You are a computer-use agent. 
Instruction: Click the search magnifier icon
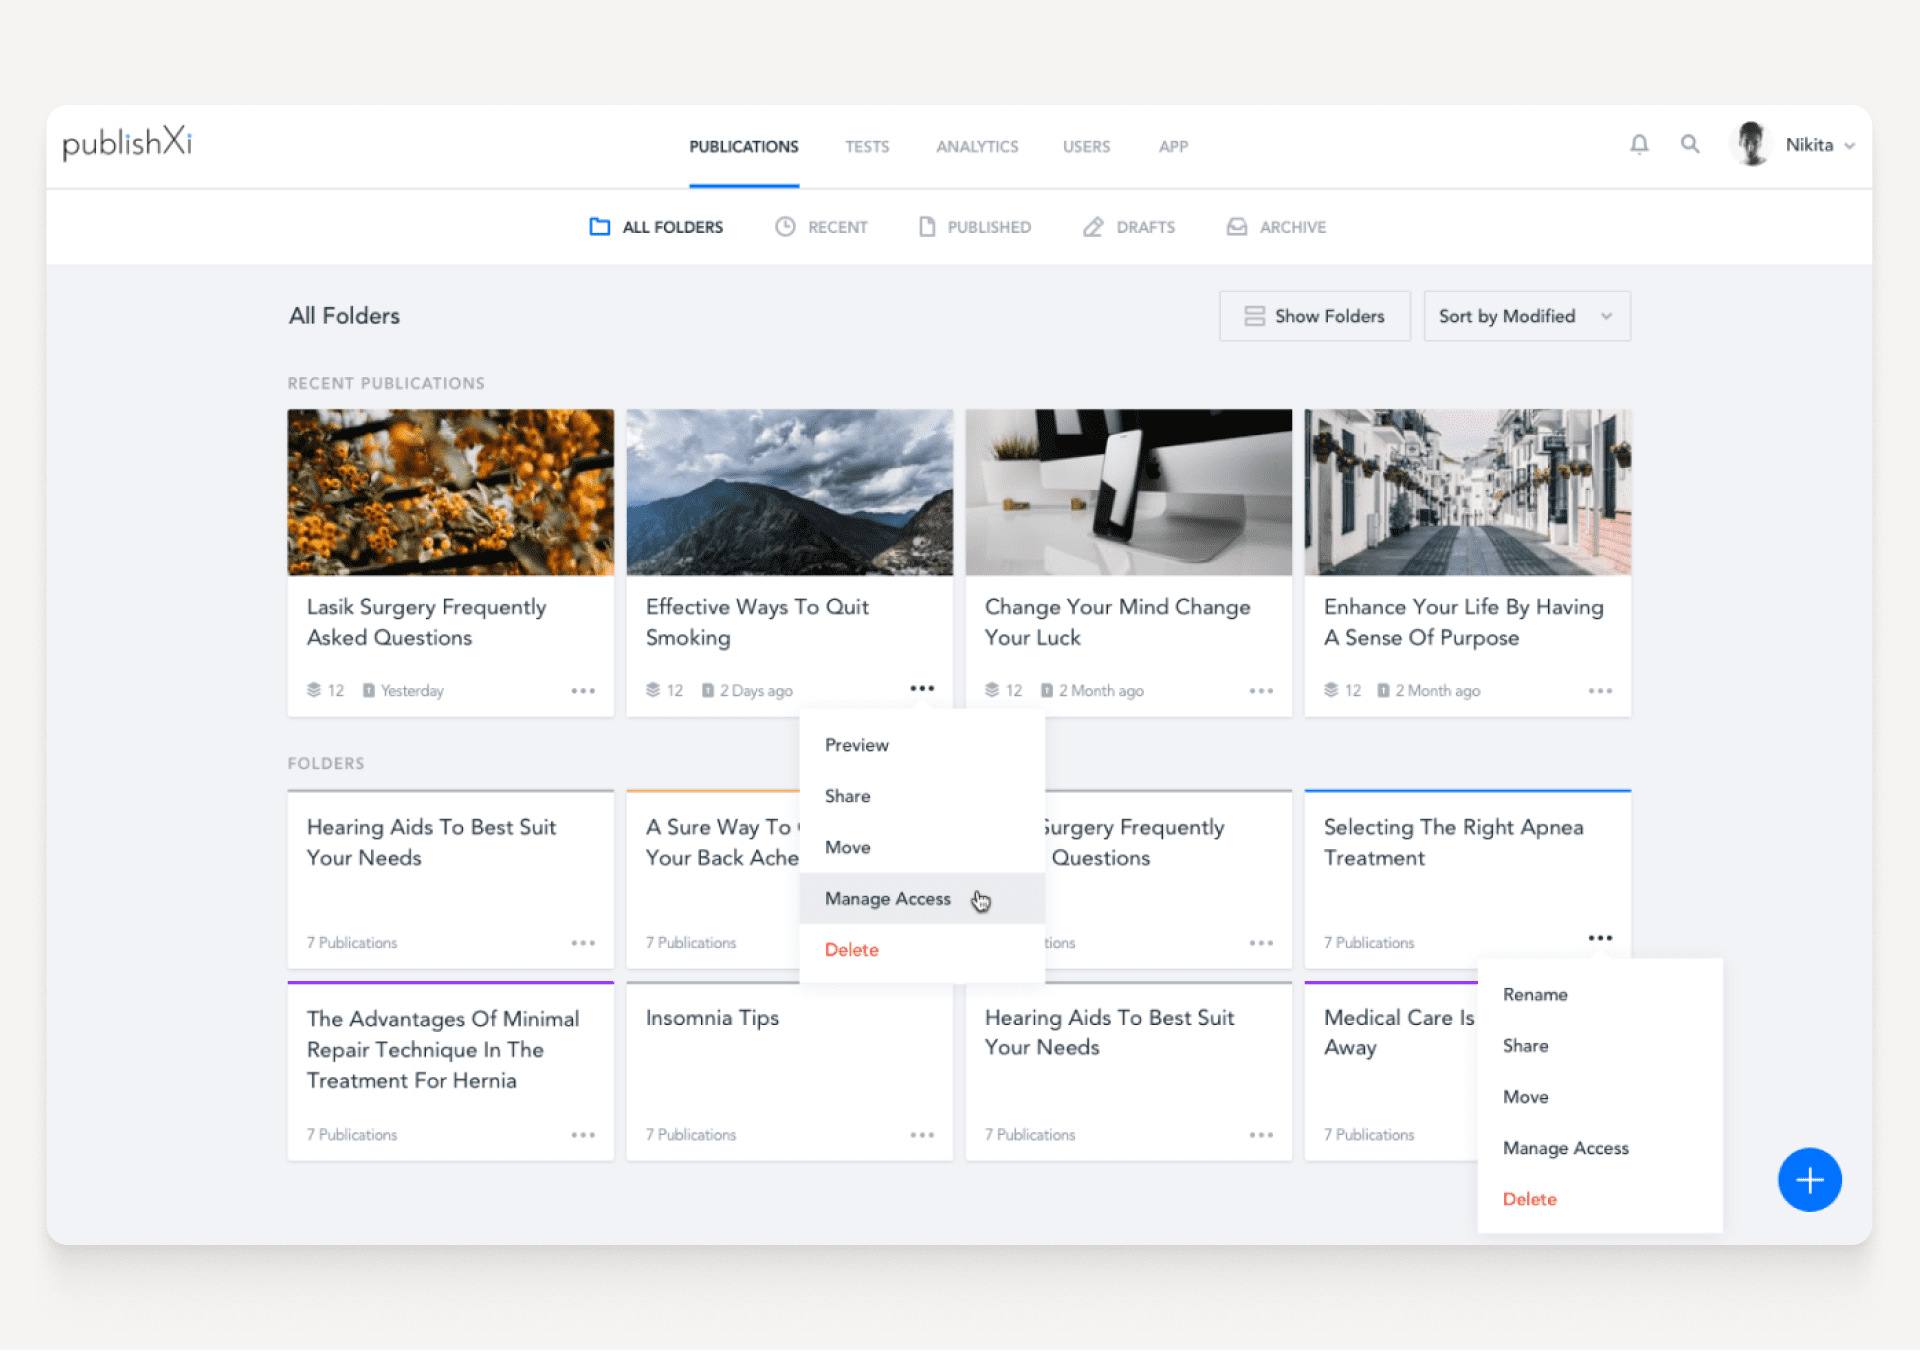[x=1690, y=144]
